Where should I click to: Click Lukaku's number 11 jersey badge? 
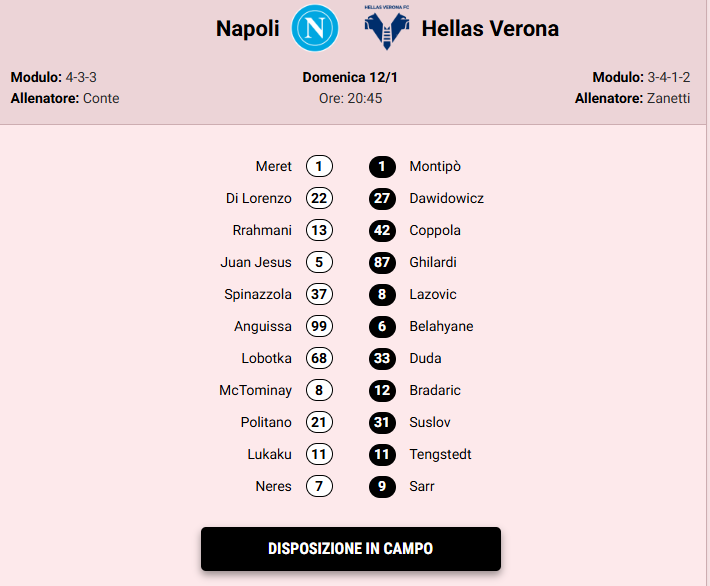319,455
